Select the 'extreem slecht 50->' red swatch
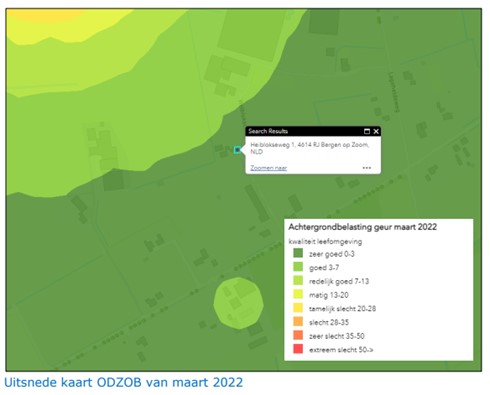 pyautogui.click(x=298, y=349)
